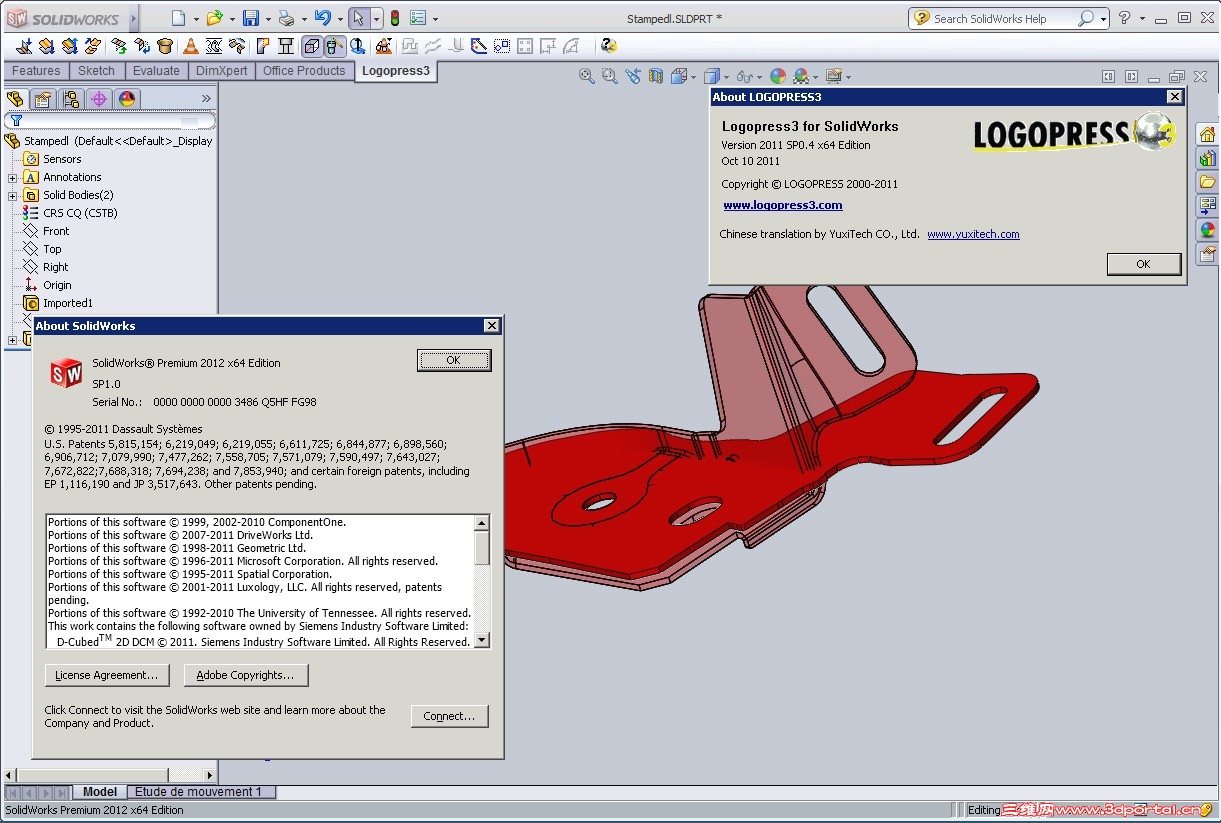Open the Select tool dropdown arrow
The height and width of the screenshot is (823, 1221).
[376, 19]
